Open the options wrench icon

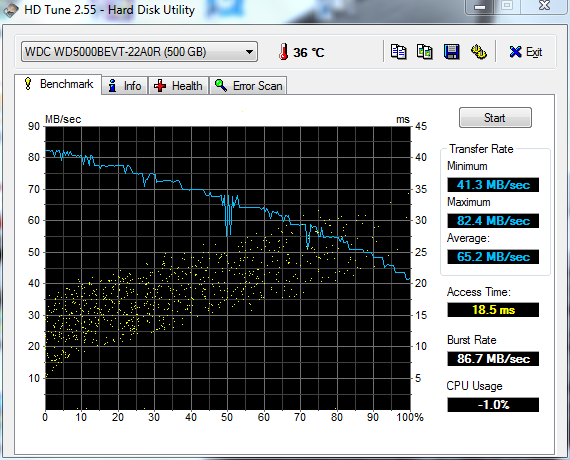[479, 52]
